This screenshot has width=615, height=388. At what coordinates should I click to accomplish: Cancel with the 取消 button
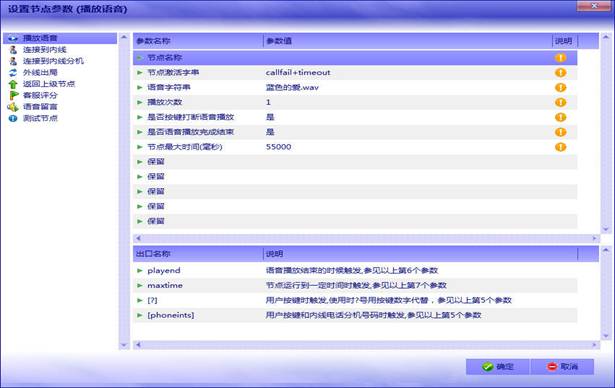click(562, 367)
